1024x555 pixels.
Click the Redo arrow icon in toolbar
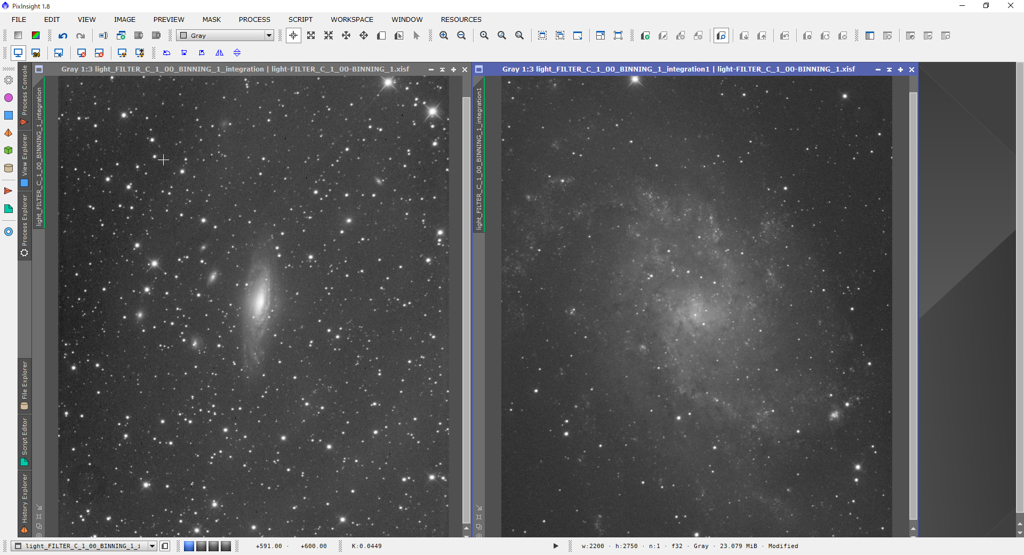pyautogui.click(x=80, y=36)
